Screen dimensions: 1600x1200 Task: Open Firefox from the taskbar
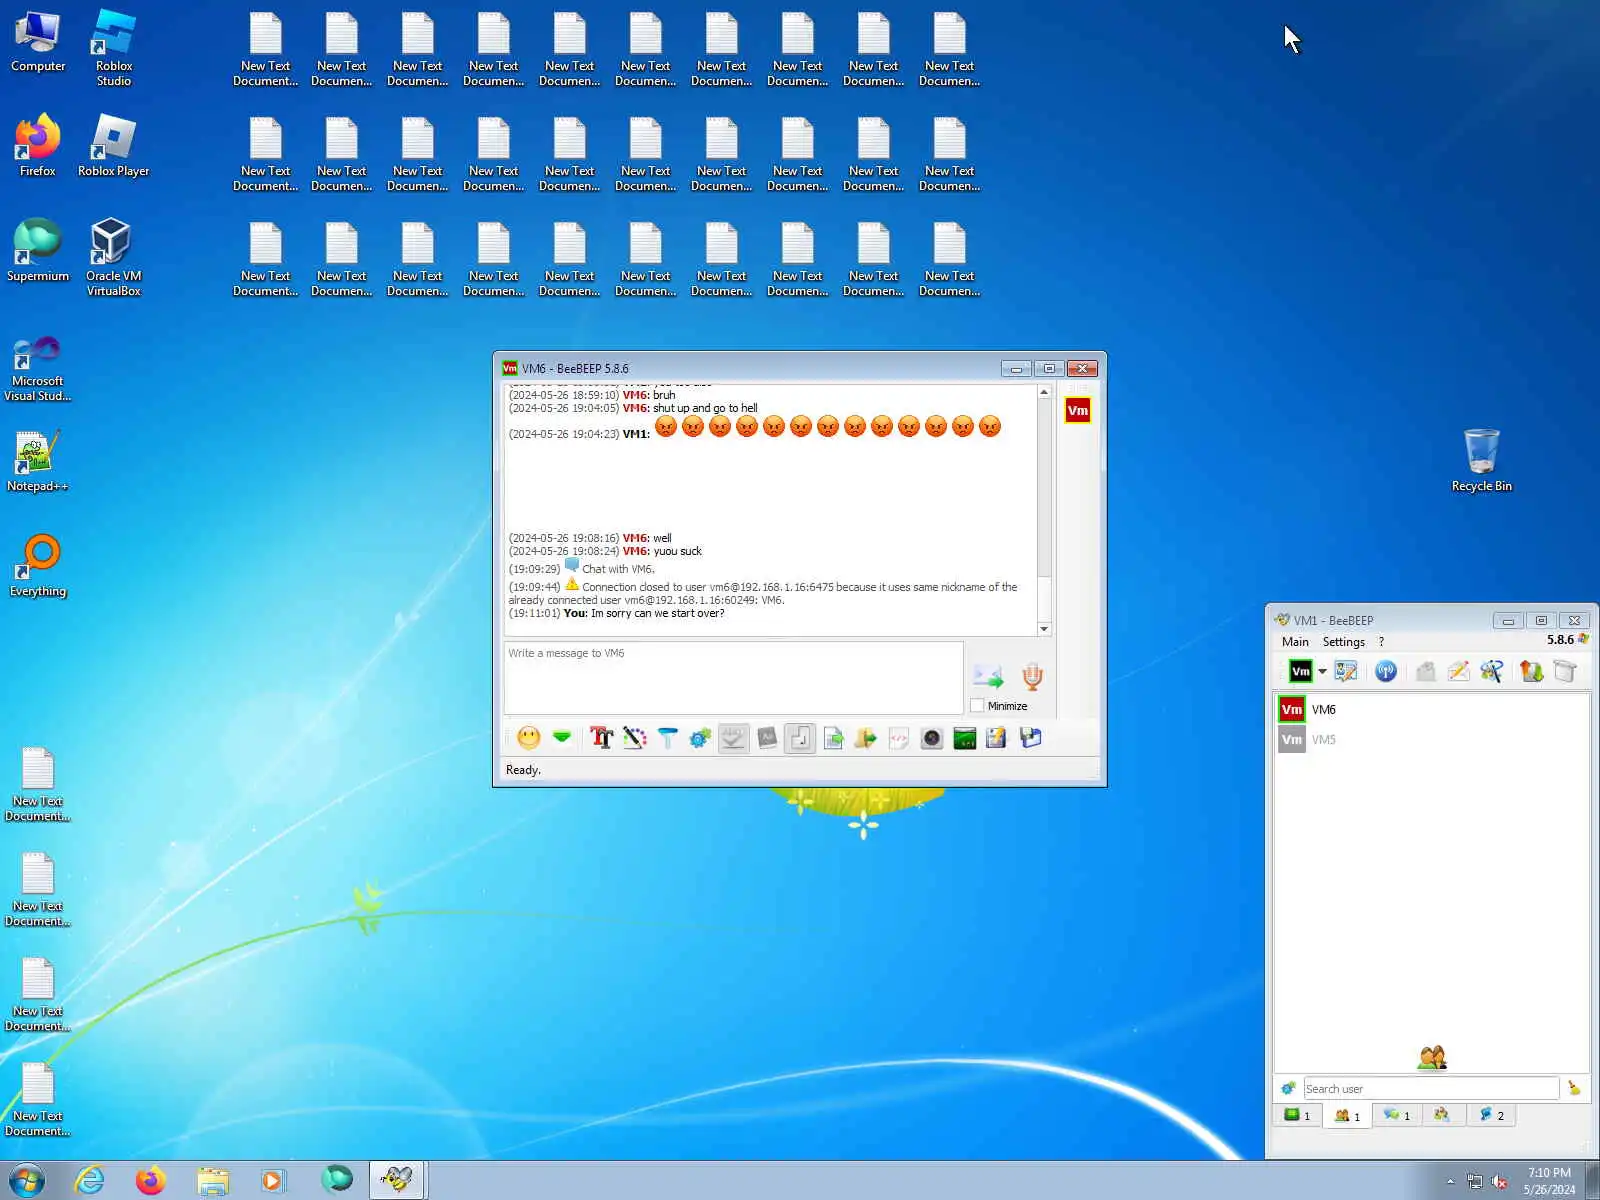coord(151,1181)
